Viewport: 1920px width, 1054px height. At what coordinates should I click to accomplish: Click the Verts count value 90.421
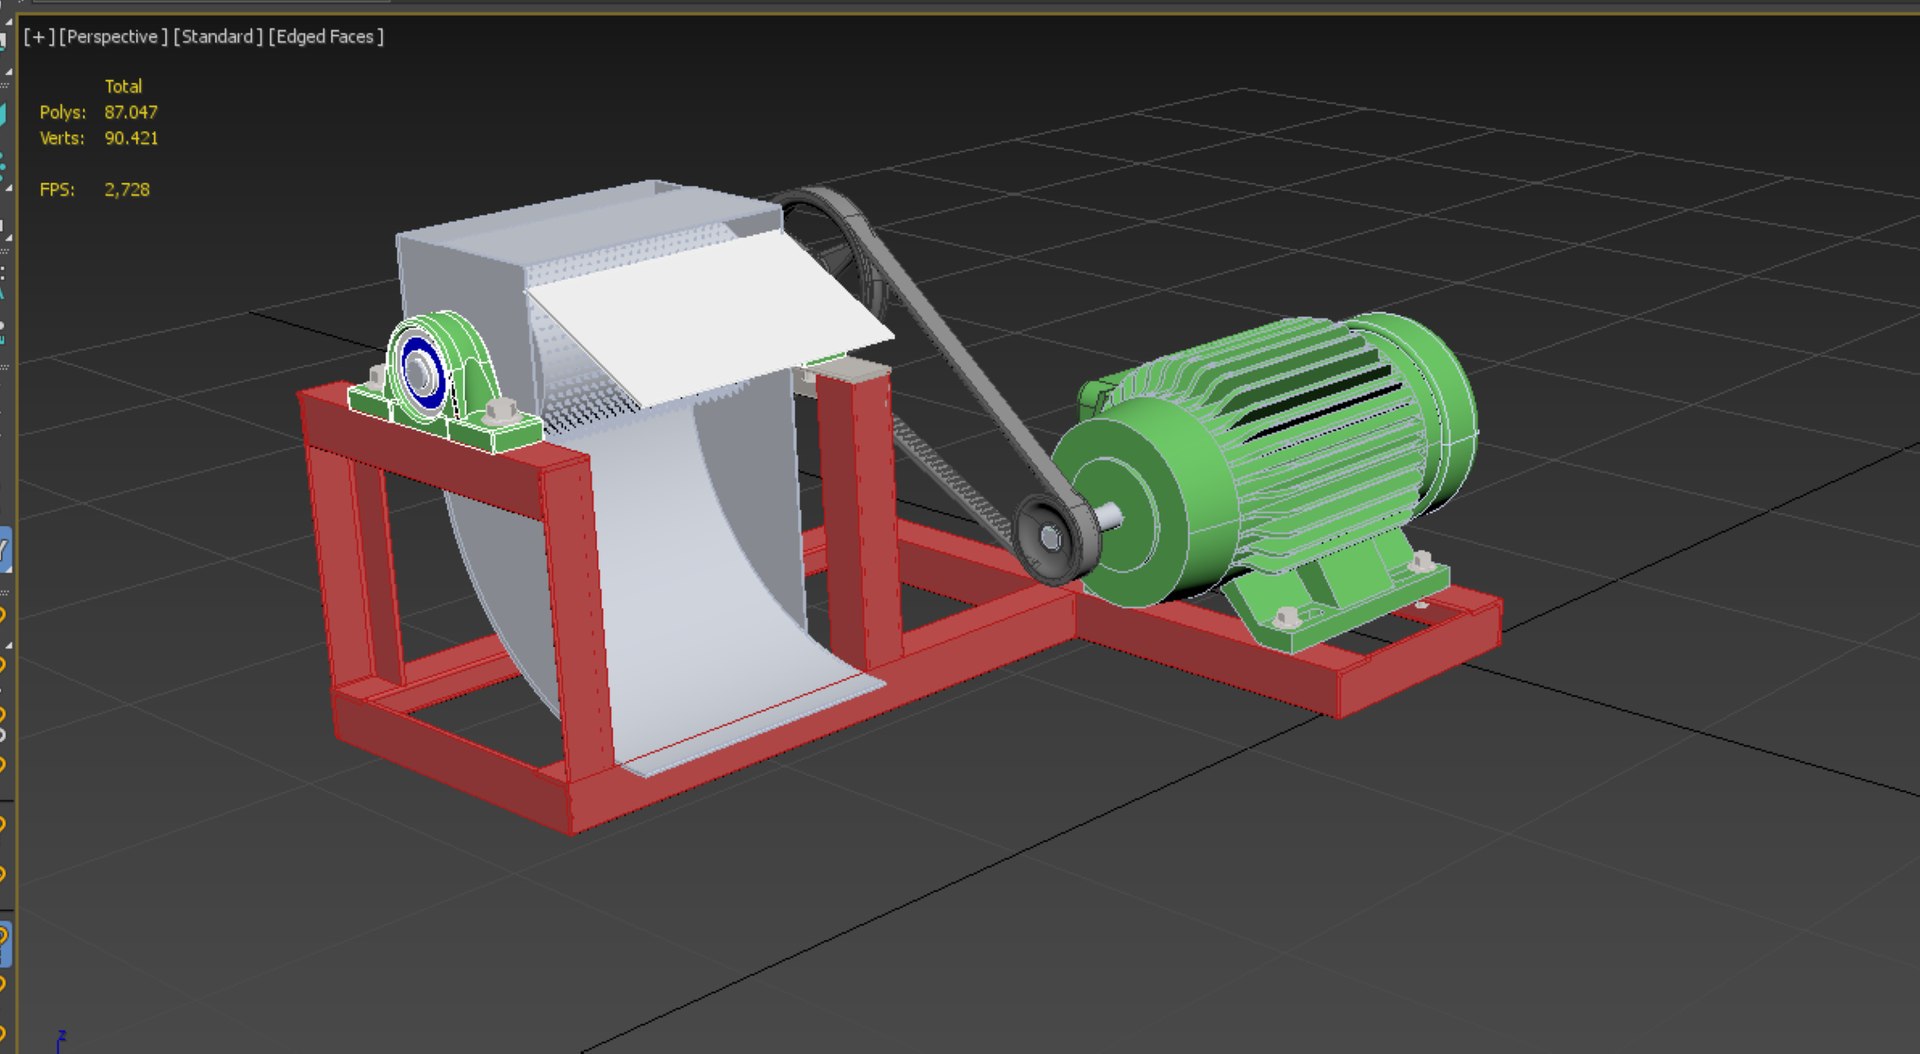point(131,138)
